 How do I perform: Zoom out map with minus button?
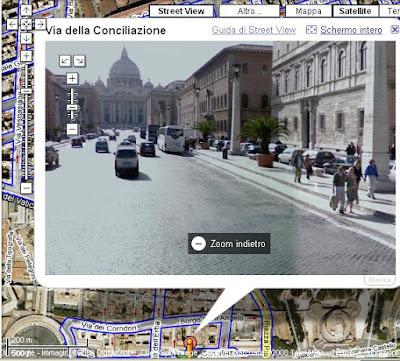(x=26, y=188)
